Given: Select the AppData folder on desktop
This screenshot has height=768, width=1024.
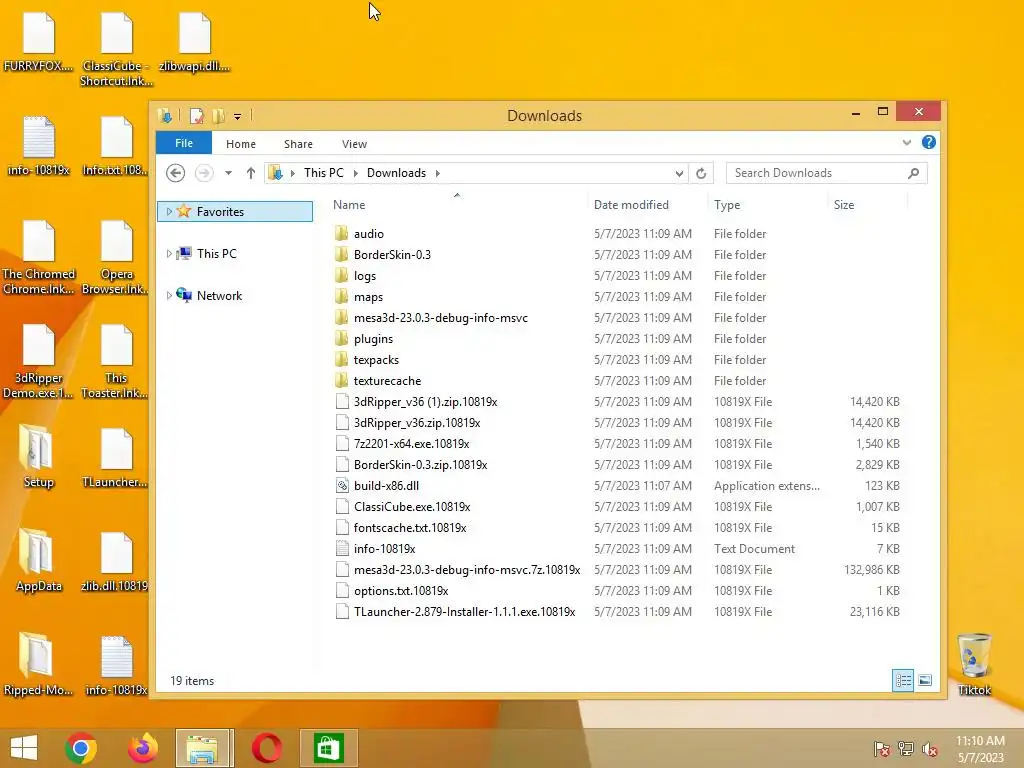Looking at the screenshot, I should tap(38, 560).
